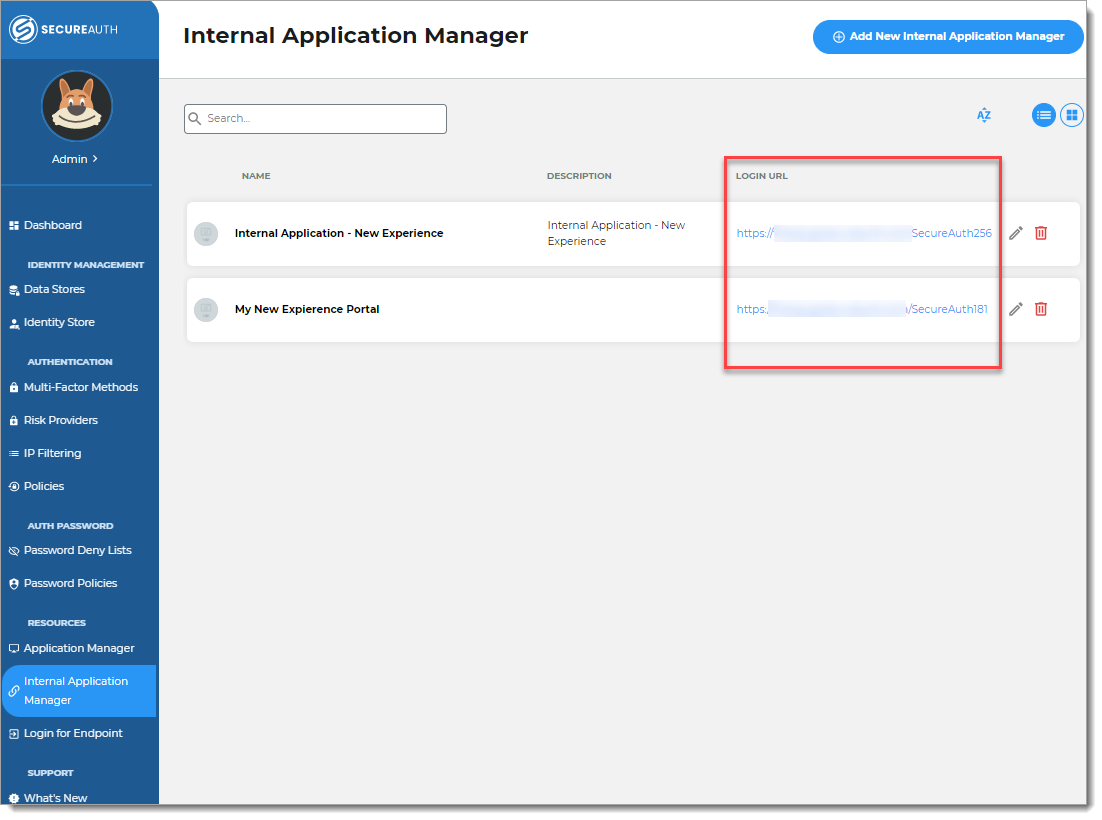Click Add New Internal Application Manager

coord(947,37)
